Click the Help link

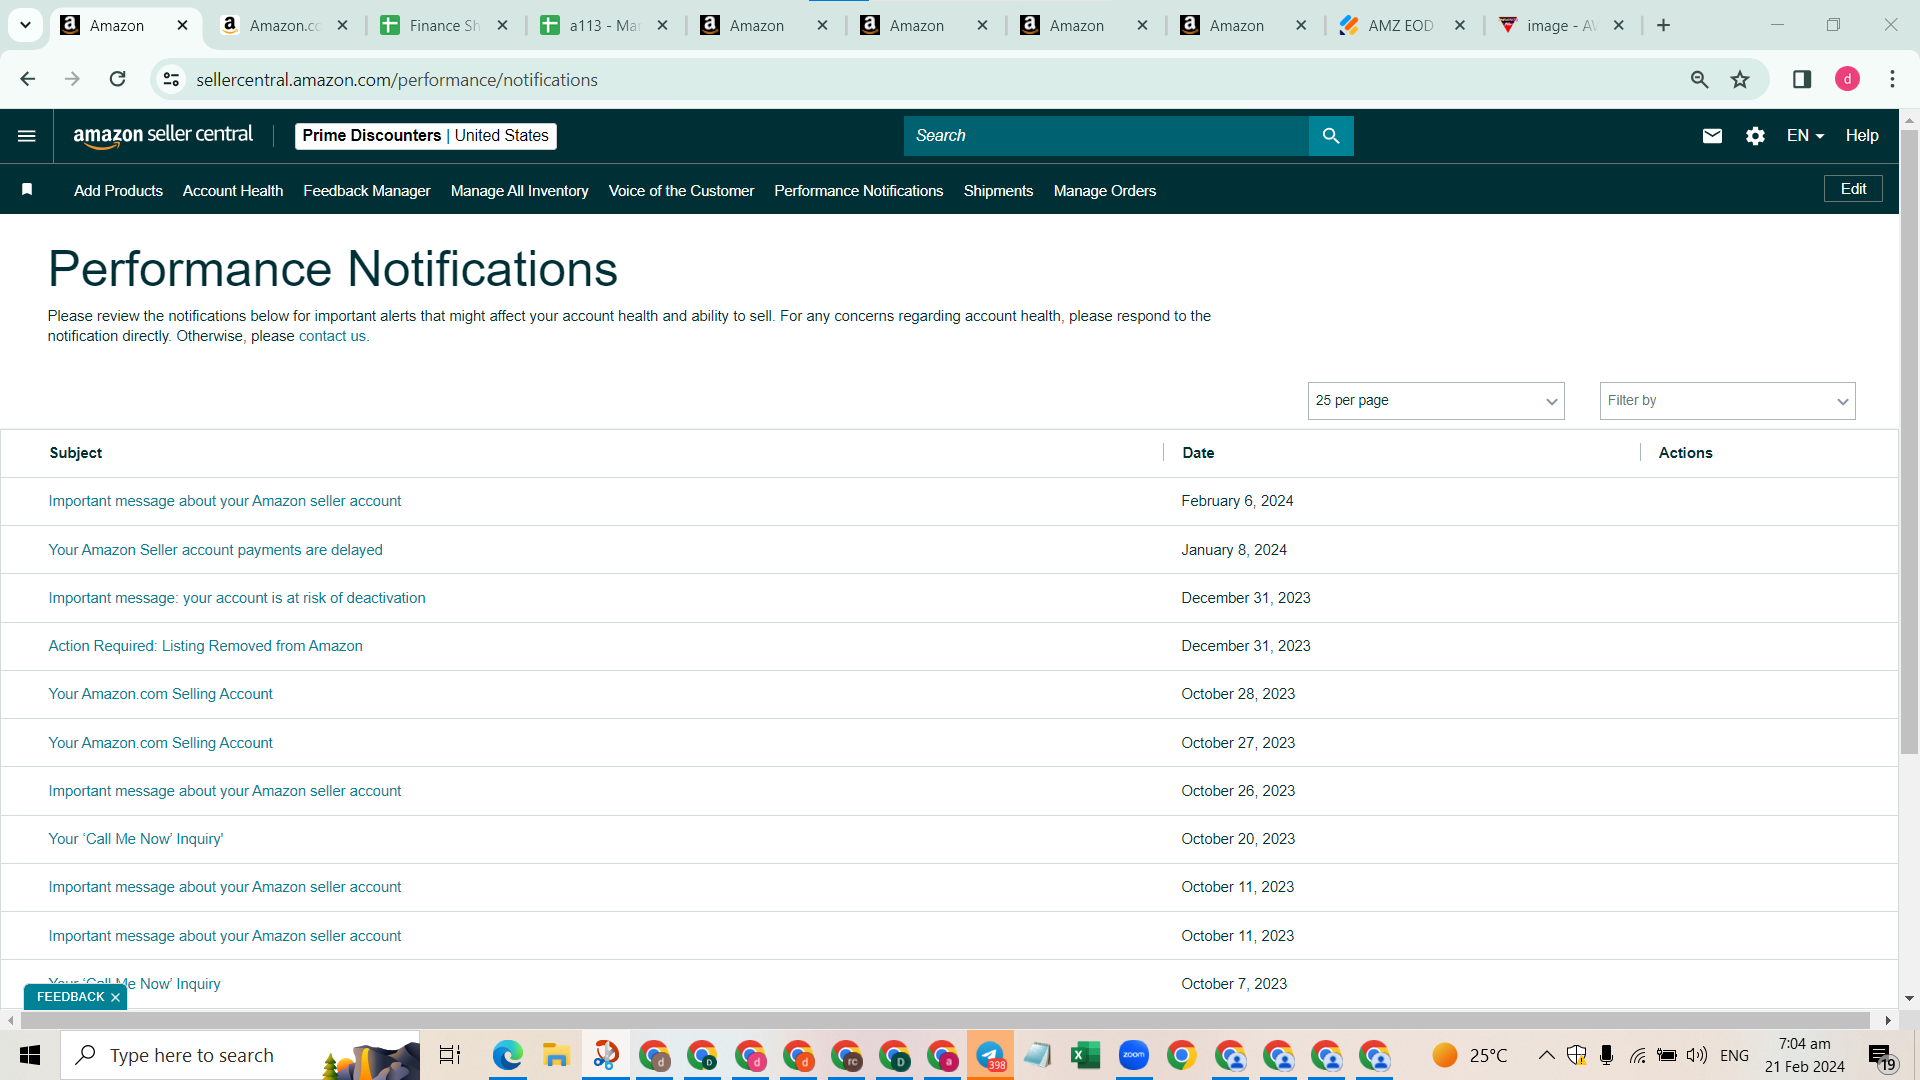click(1862, 136)
